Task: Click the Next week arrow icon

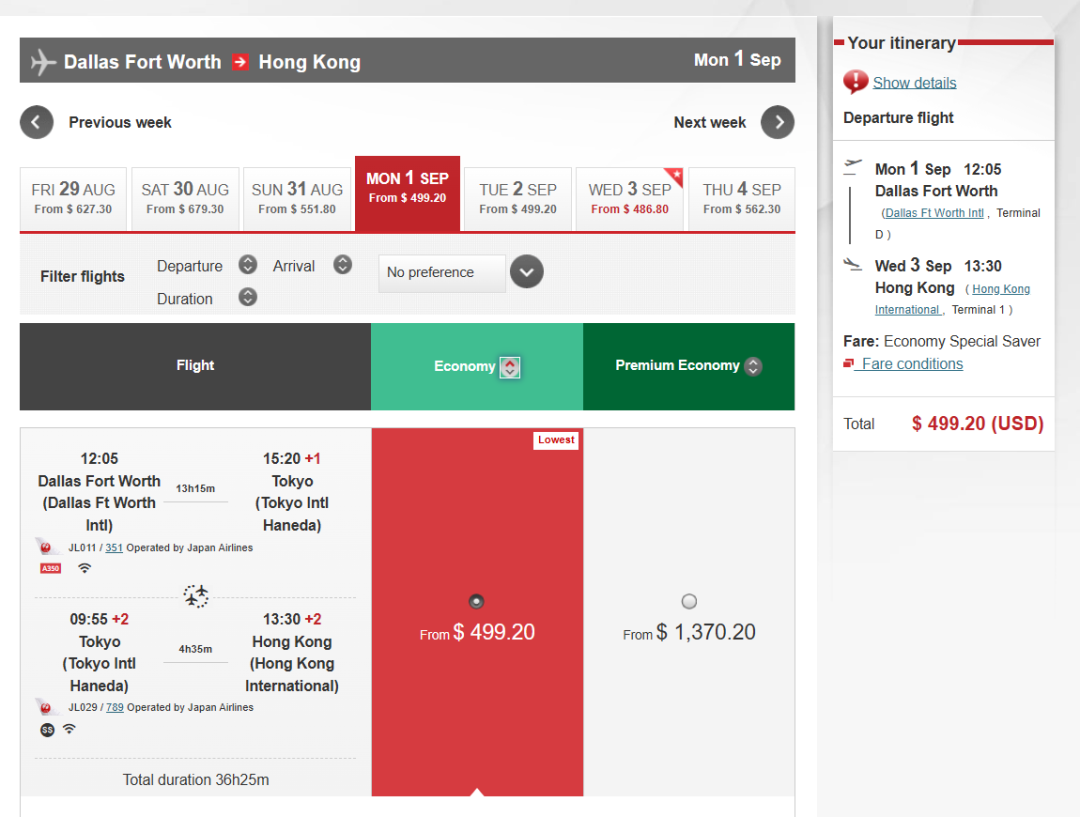Action: click(777, 123)
